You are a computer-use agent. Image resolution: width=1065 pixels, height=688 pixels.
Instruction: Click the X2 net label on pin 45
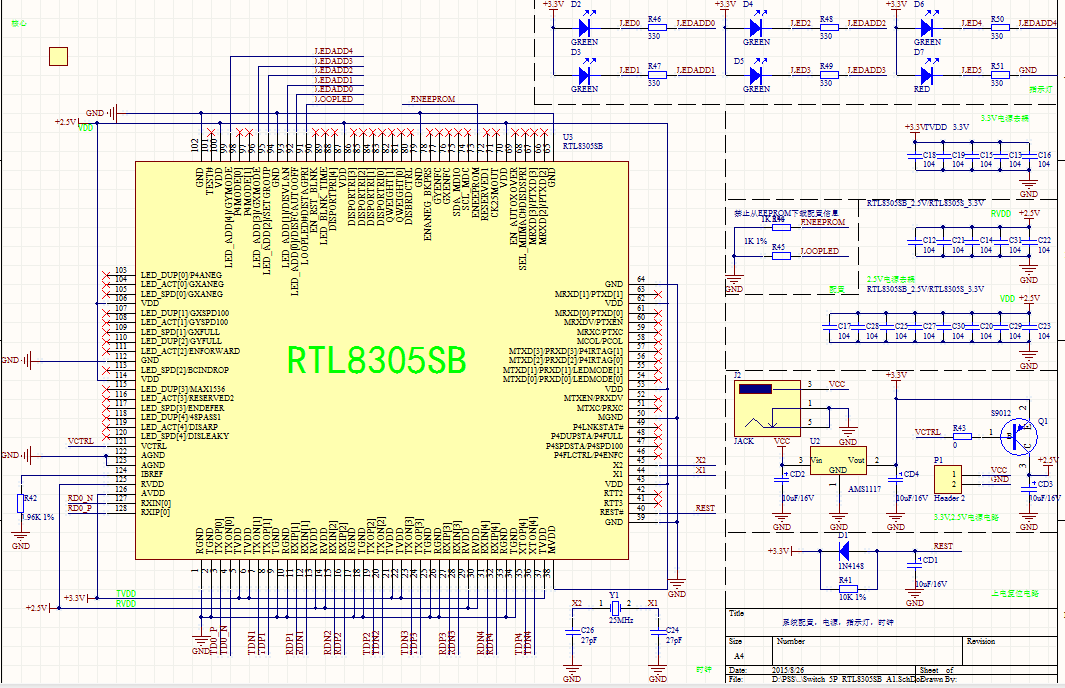pos(701,460)
